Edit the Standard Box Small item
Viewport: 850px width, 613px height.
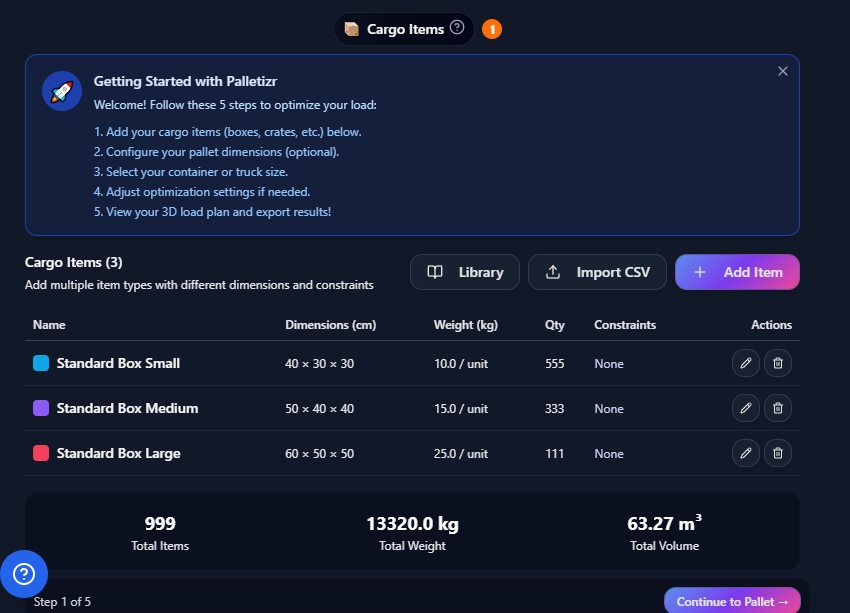tap(745, 363)
